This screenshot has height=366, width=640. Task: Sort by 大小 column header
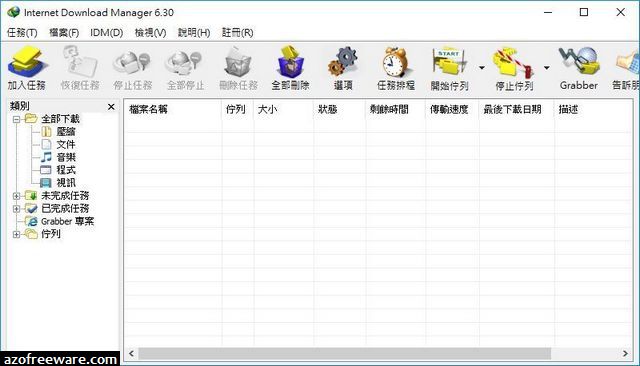pos(283,109)
